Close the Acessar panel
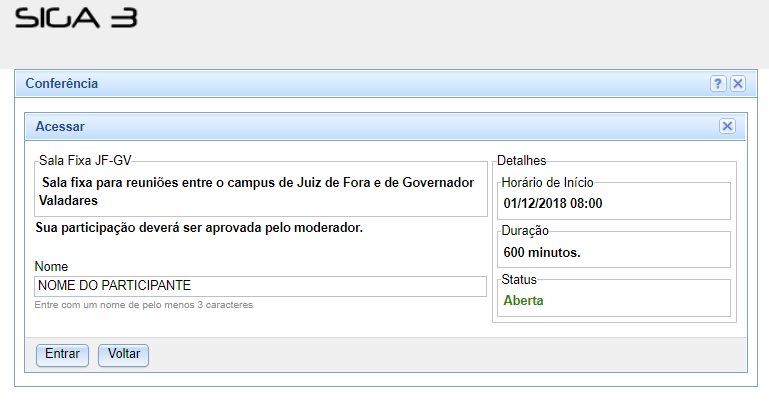This screenshot has height=401, width=769. pyautogui.click(x=727, y=126)
